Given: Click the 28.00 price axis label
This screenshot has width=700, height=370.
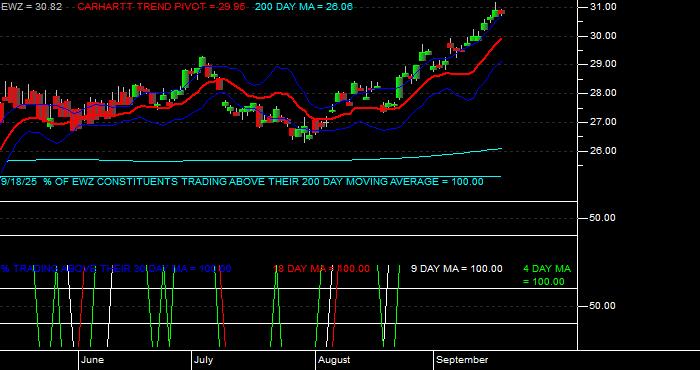Looking at the screenshot, I should [x=603, y=93].
